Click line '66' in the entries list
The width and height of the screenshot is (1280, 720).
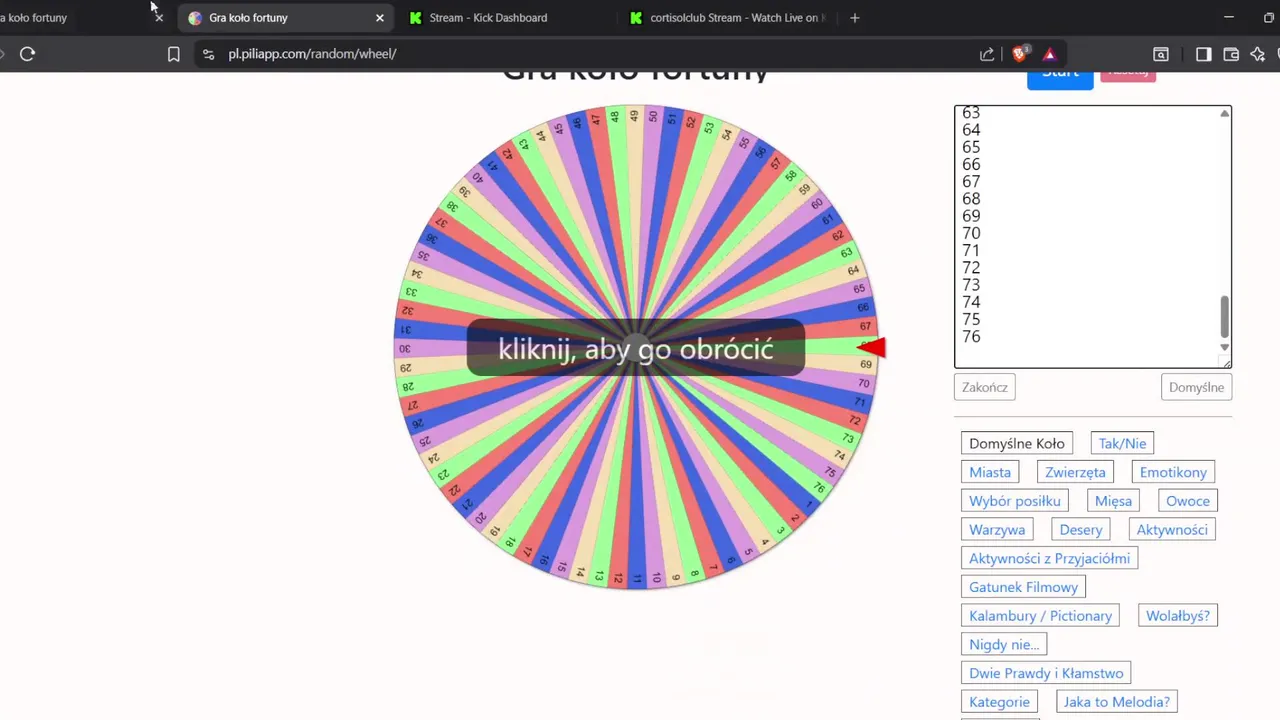(x=971, y=164)
